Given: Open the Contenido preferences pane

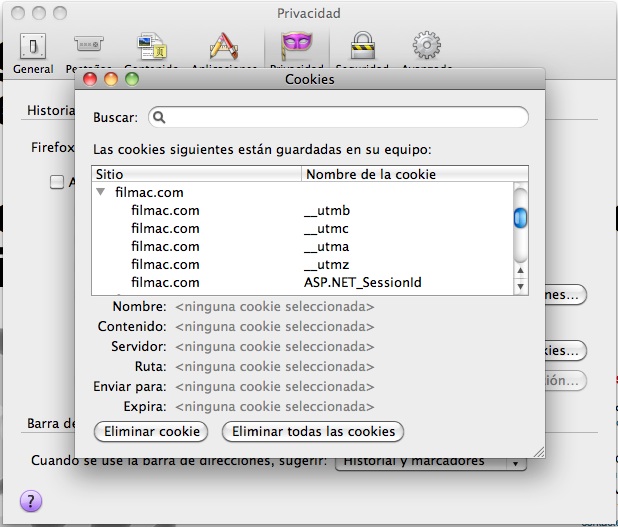Looking at the screenshot, I should pos(151,47).
